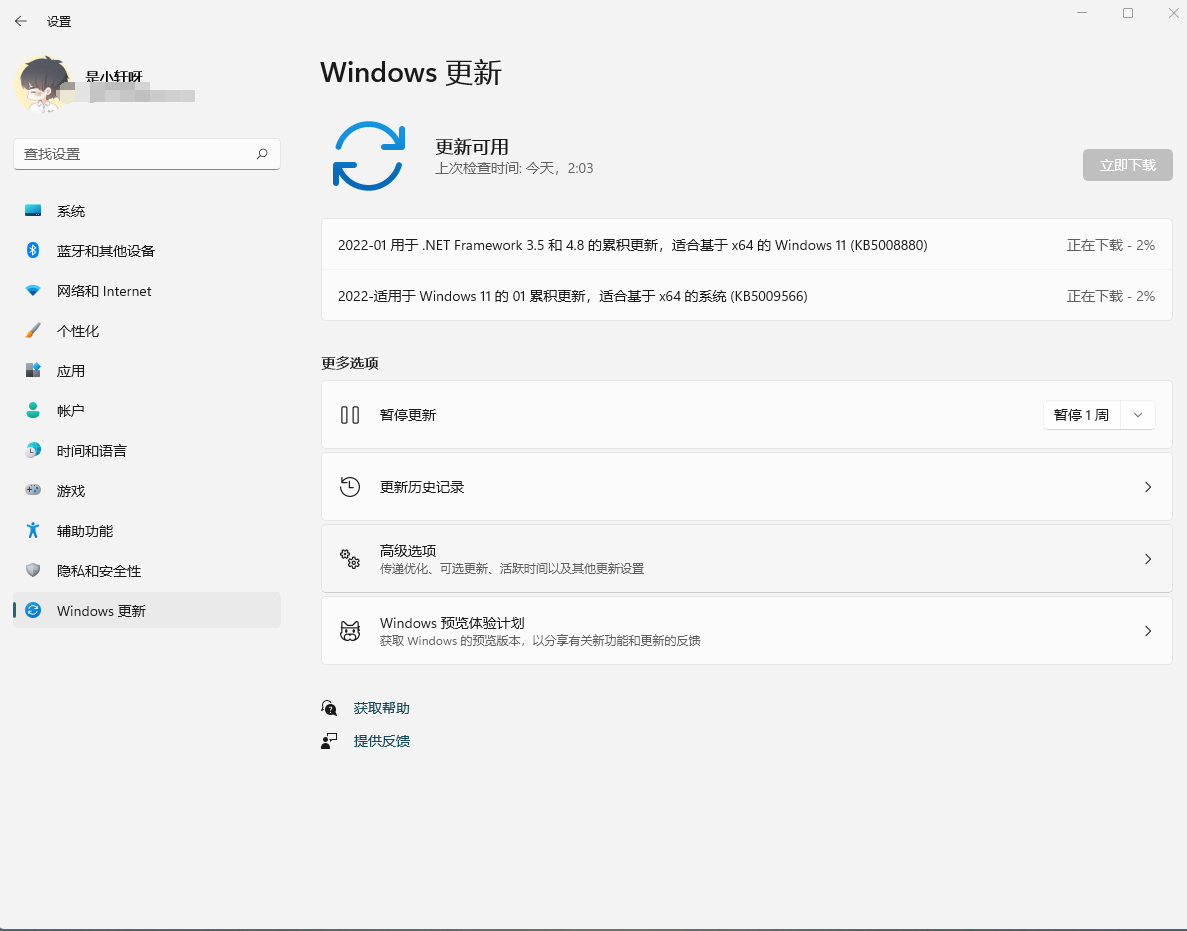Expand the 高级选项 row
1187x931 pixels.
(x=1147, y=559)
